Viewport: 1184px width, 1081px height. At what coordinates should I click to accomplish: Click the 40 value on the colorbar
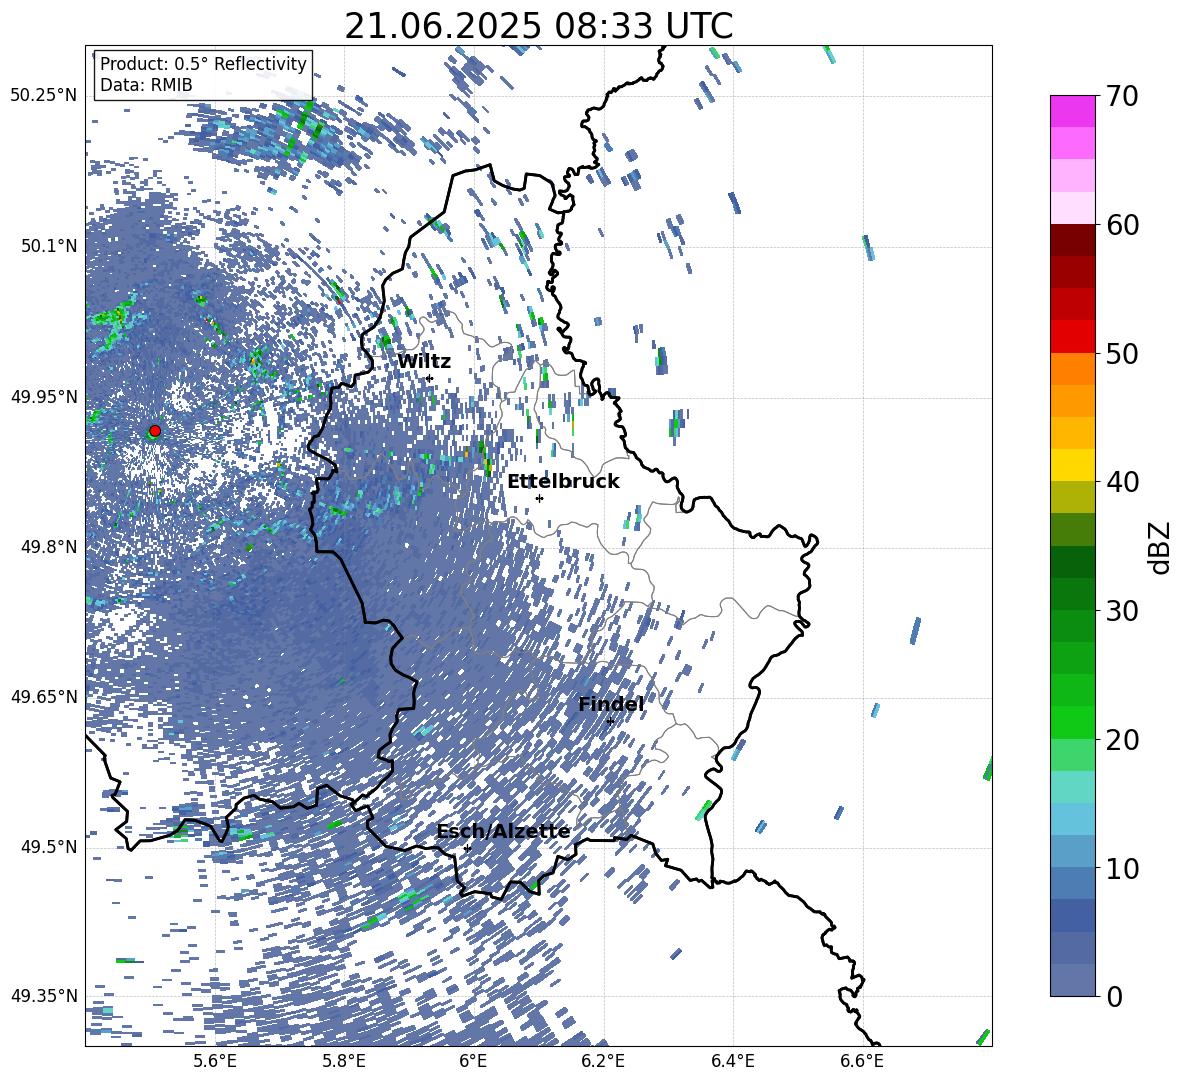pos(1122,482)
